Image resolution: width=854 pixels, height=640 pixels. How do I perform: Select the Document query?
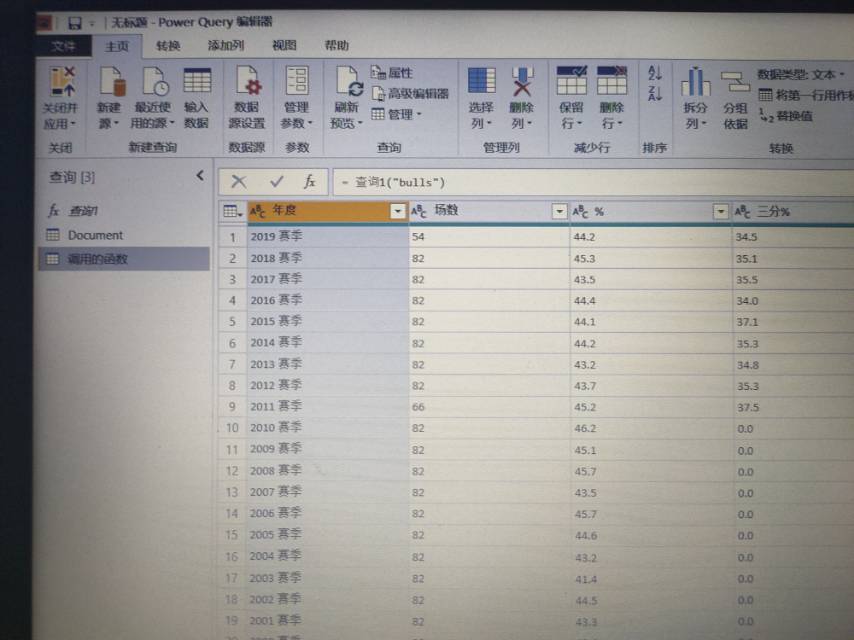(x=125, y=235)
